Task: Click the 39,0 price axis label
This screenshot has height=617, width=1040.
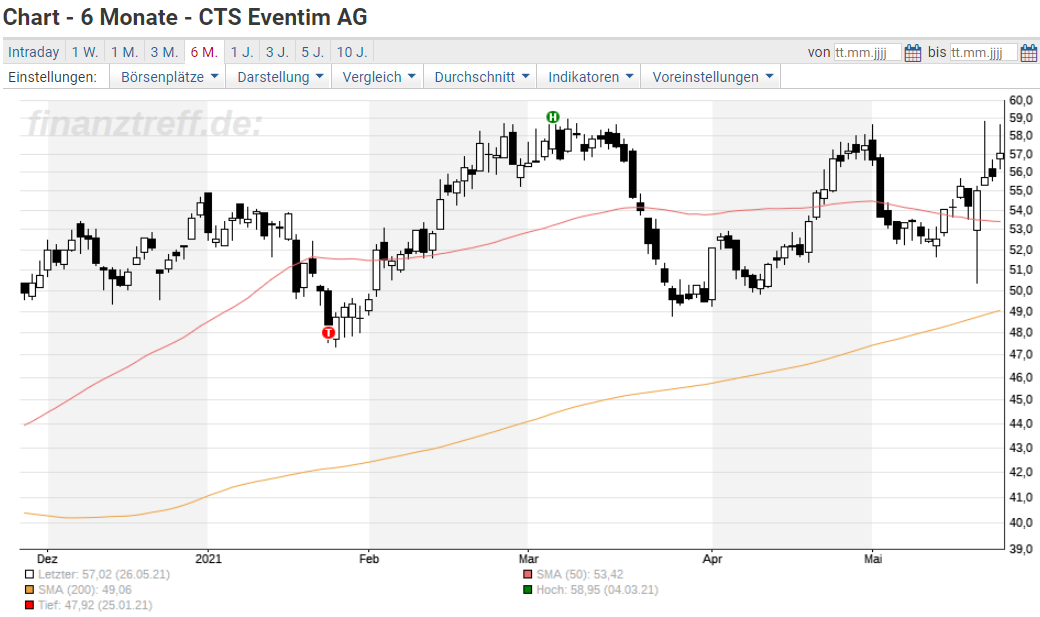Action: point(1021,549)
